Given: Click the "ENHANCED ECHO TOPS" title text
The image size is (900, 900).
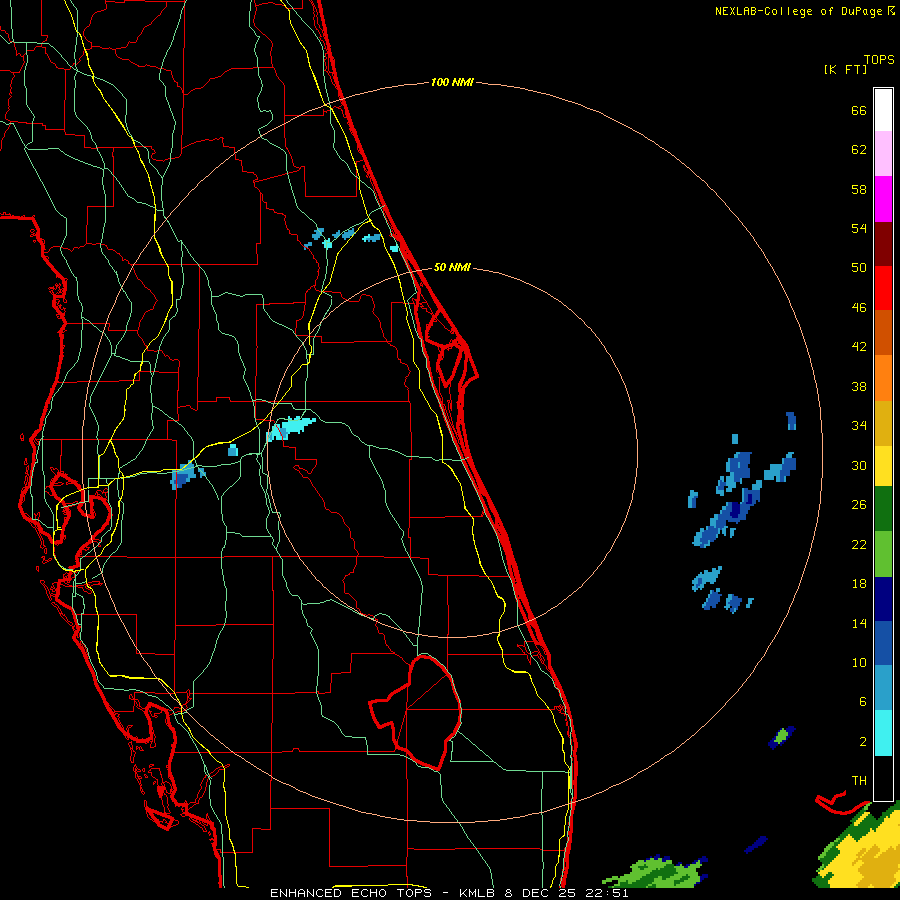Looking at the screenshot, I should coord(351,893).
